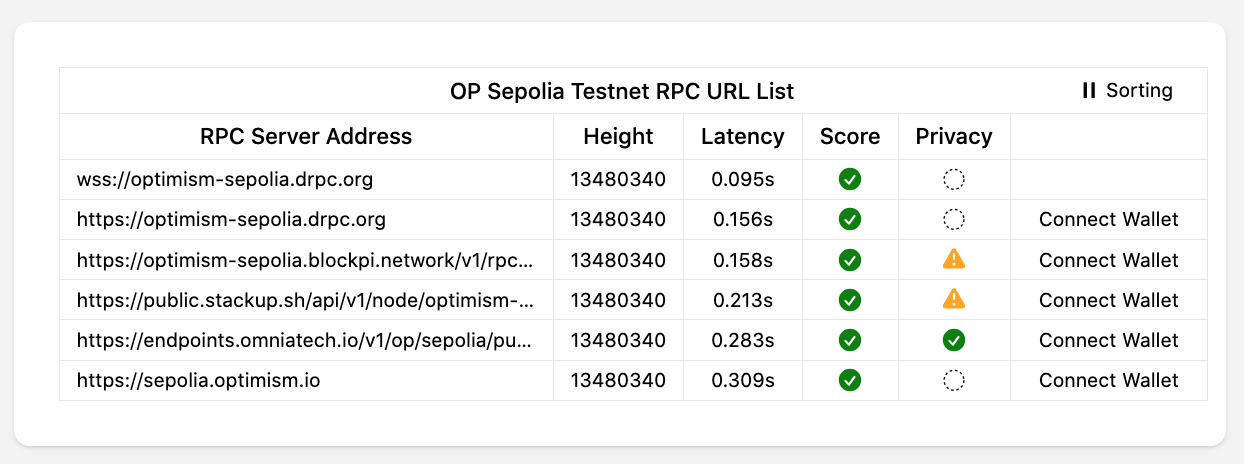The width and height of the screenshot is (1244, 464).
Task: Click green Score checkmark for stackup.sh row
Action: coord(850,300)
